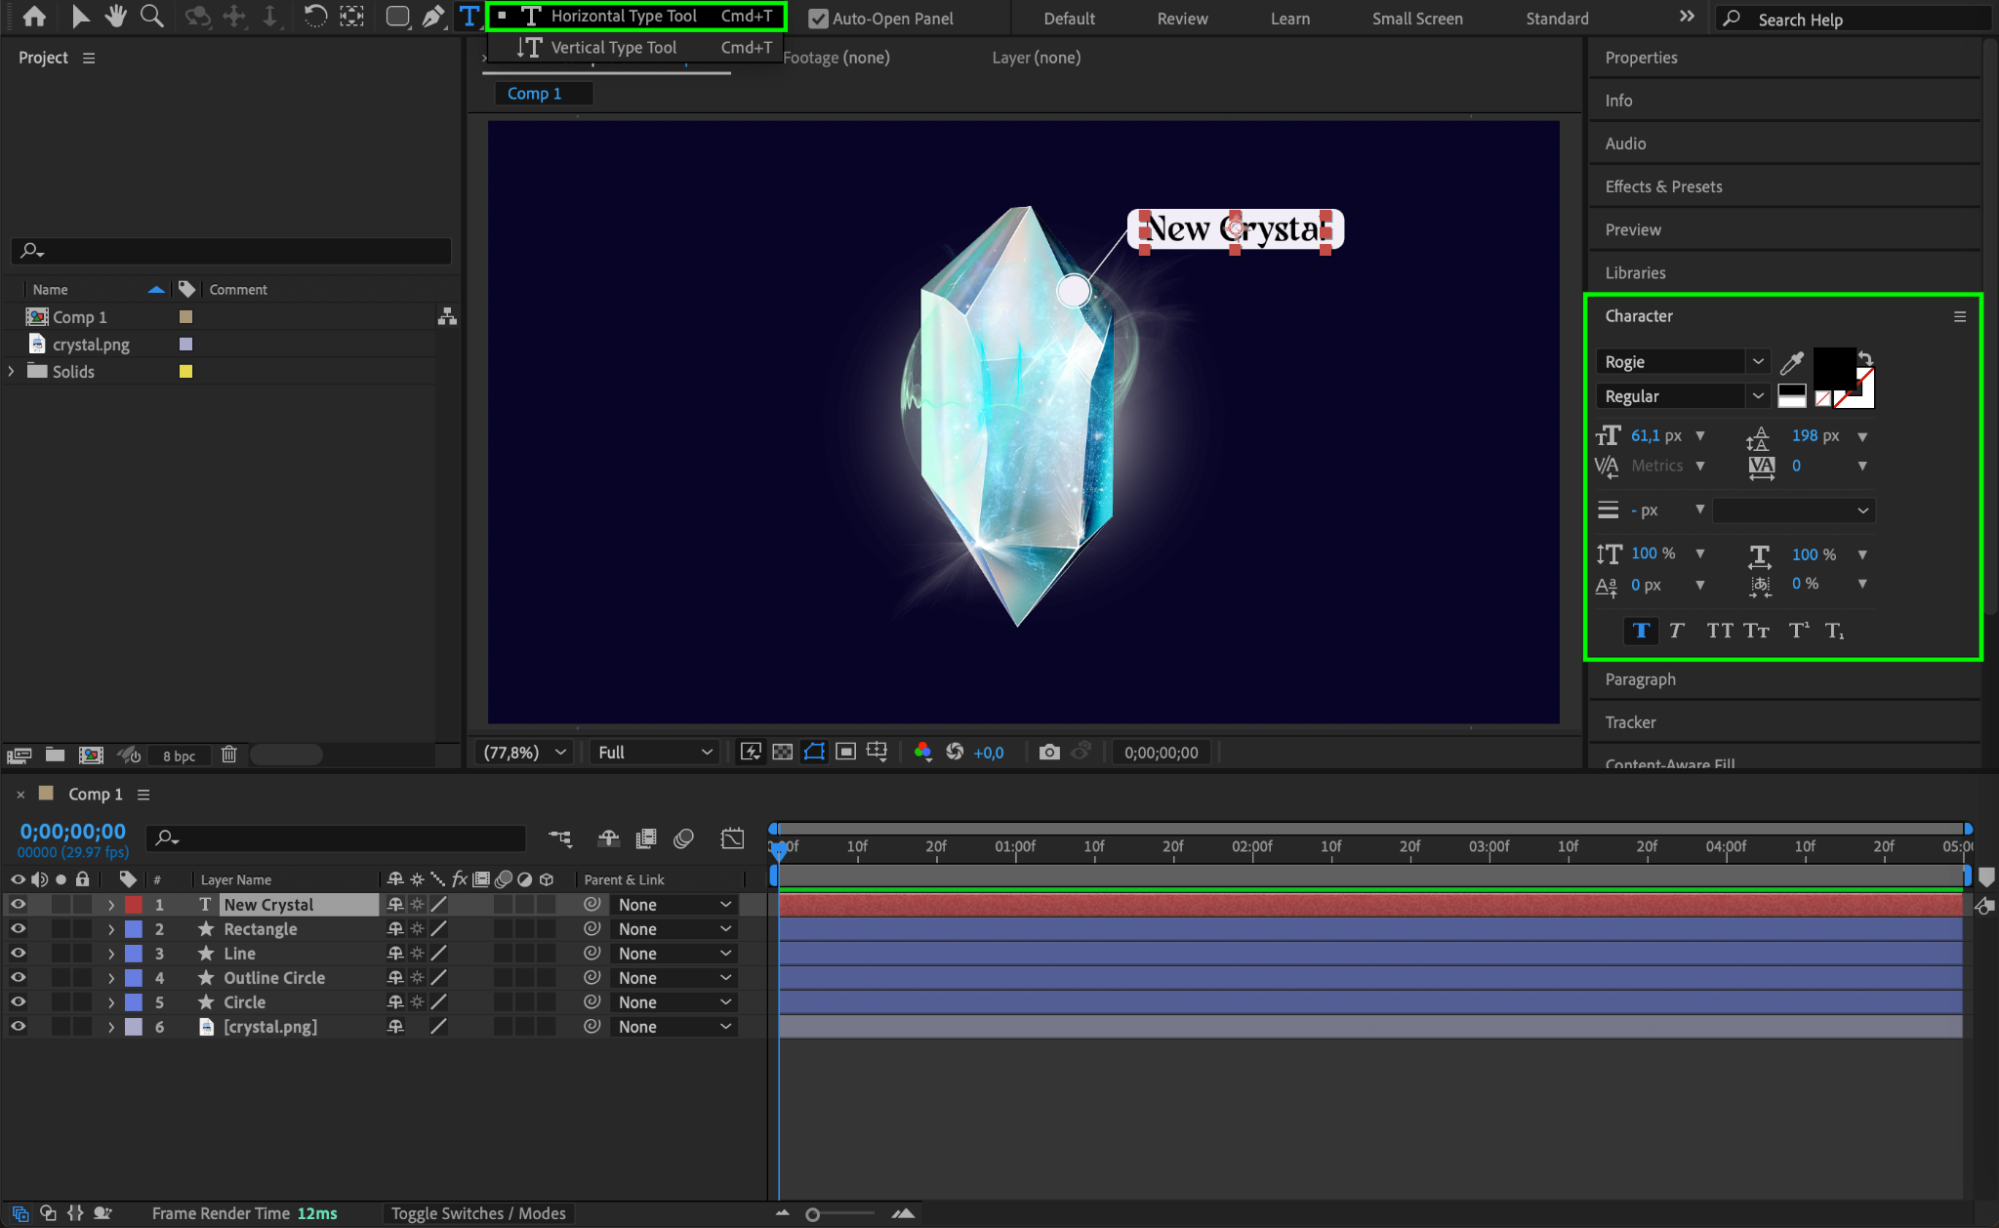Viewport: 1999px width, 1228px height.
Task: Open the Graph Editor icon in timeline
Action: (x=732, y=838)
